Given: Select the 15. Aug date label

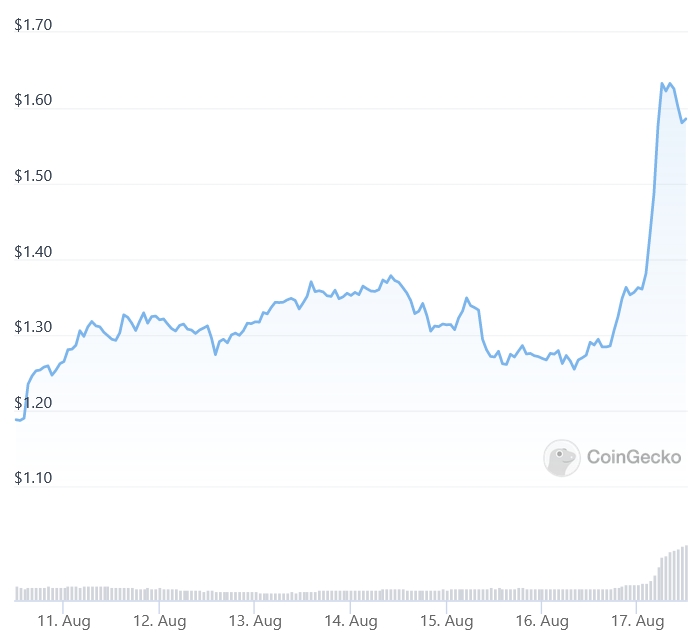Looking at the screenshot, I should click(445, 621).
